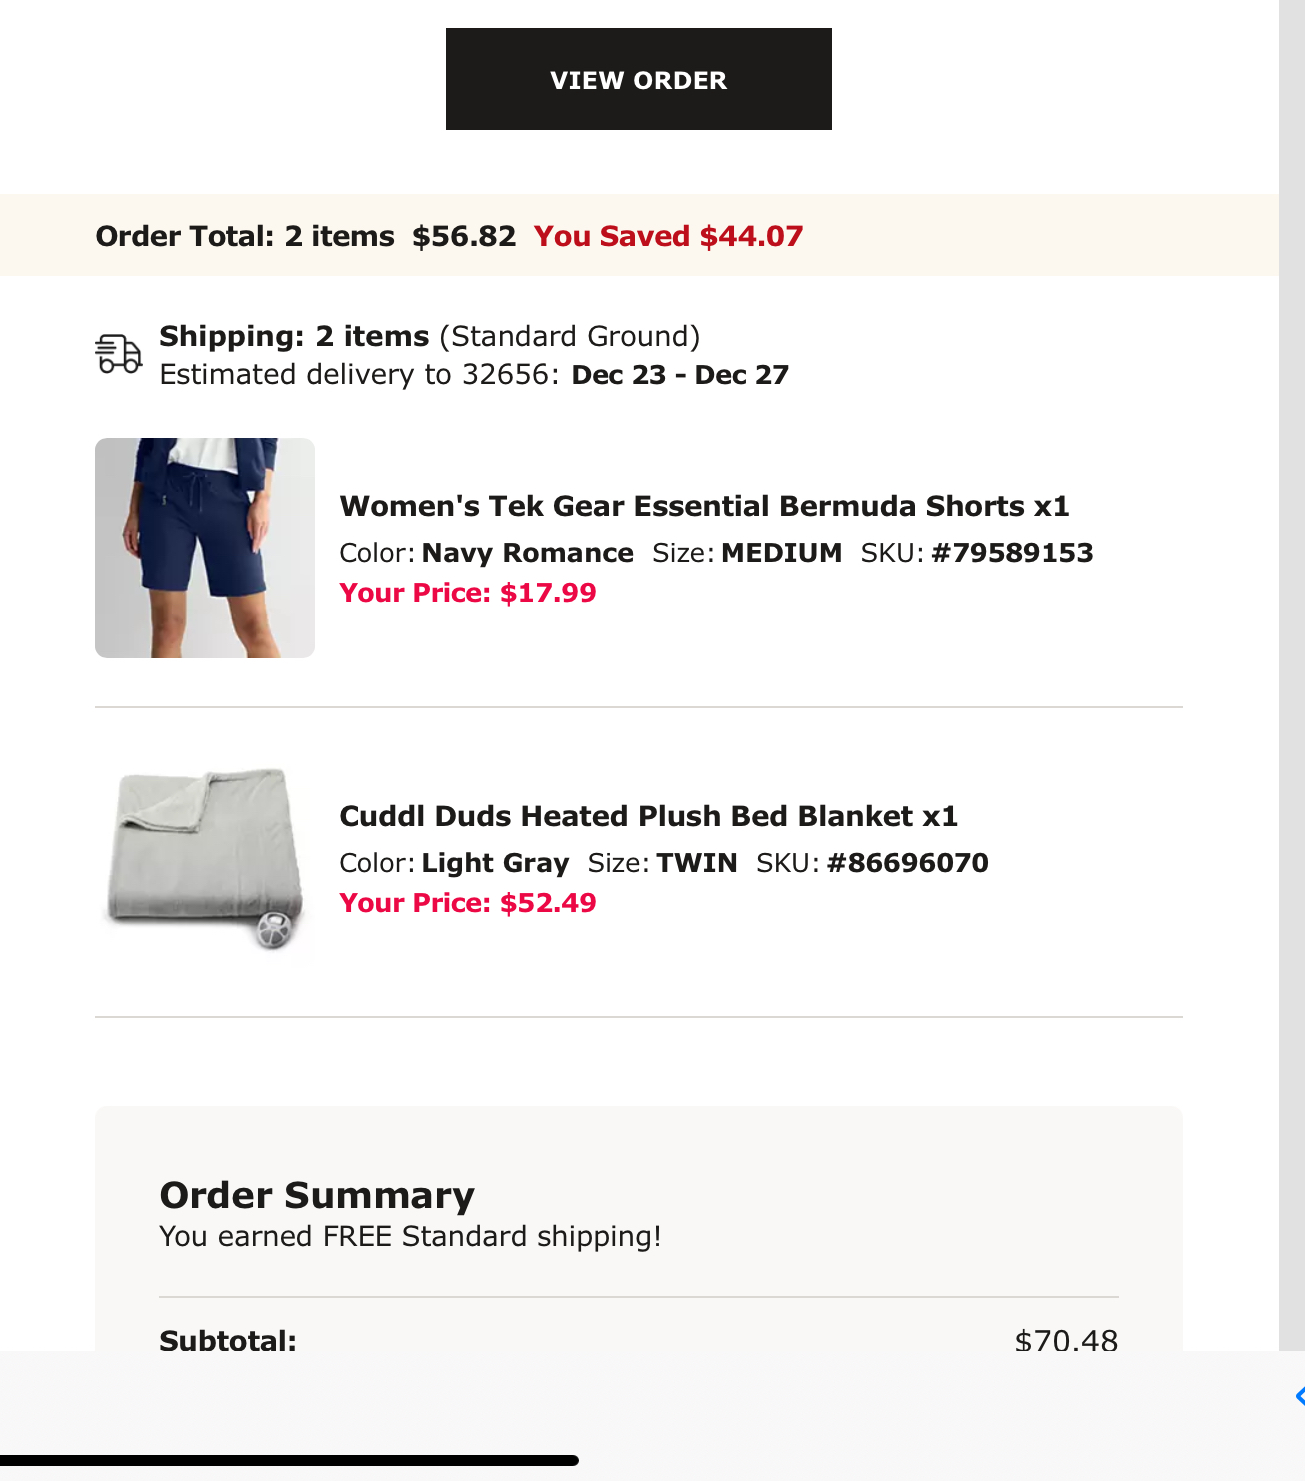The height and width of the screenshot is (1481, 1305).
Task: Click the FREE Standard shipping message
Action: click(410, 1237)
